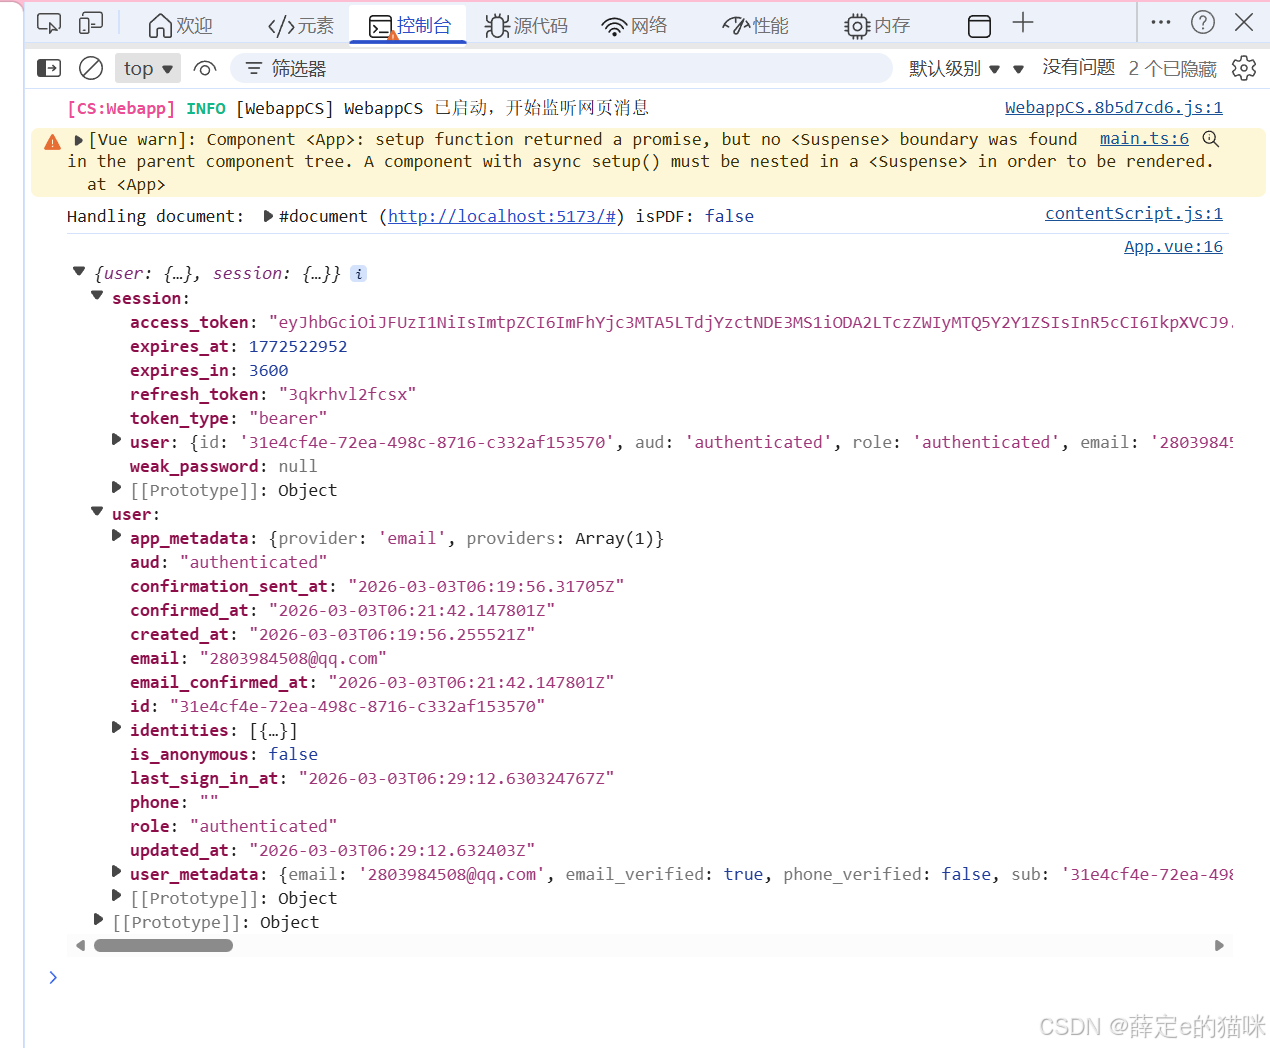
Task: Click the expires_at value 1772522952
Action: pos(298,346)
